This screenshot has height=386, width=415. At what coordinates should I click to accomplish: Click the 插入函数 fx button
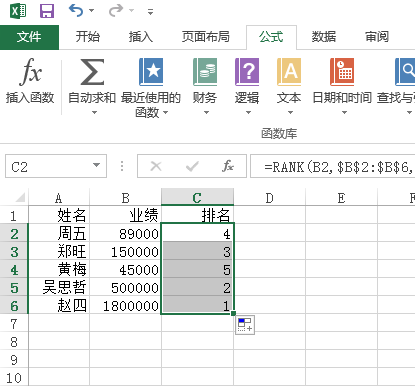click(30, 81)
